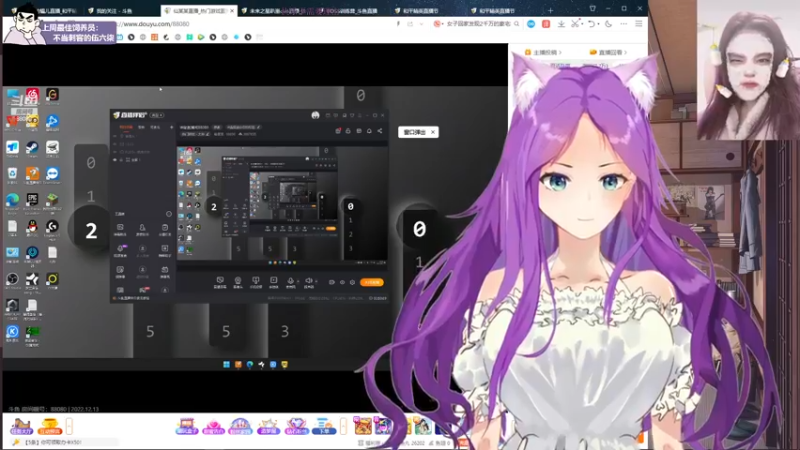
Task: Expand the arrow next to 互动预言
Action: pos(69,426)
